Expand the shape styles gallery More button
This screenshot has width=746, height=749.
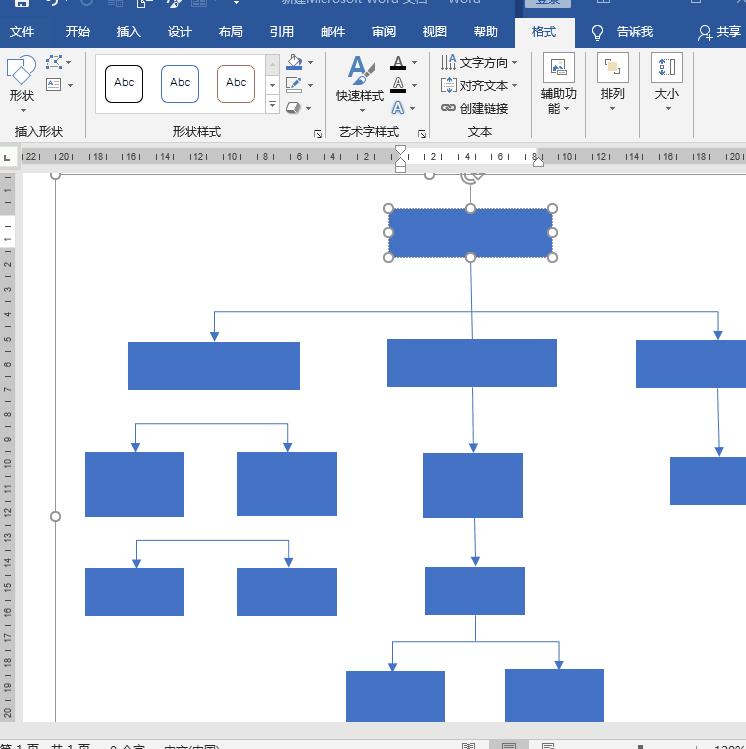point(272,104)
